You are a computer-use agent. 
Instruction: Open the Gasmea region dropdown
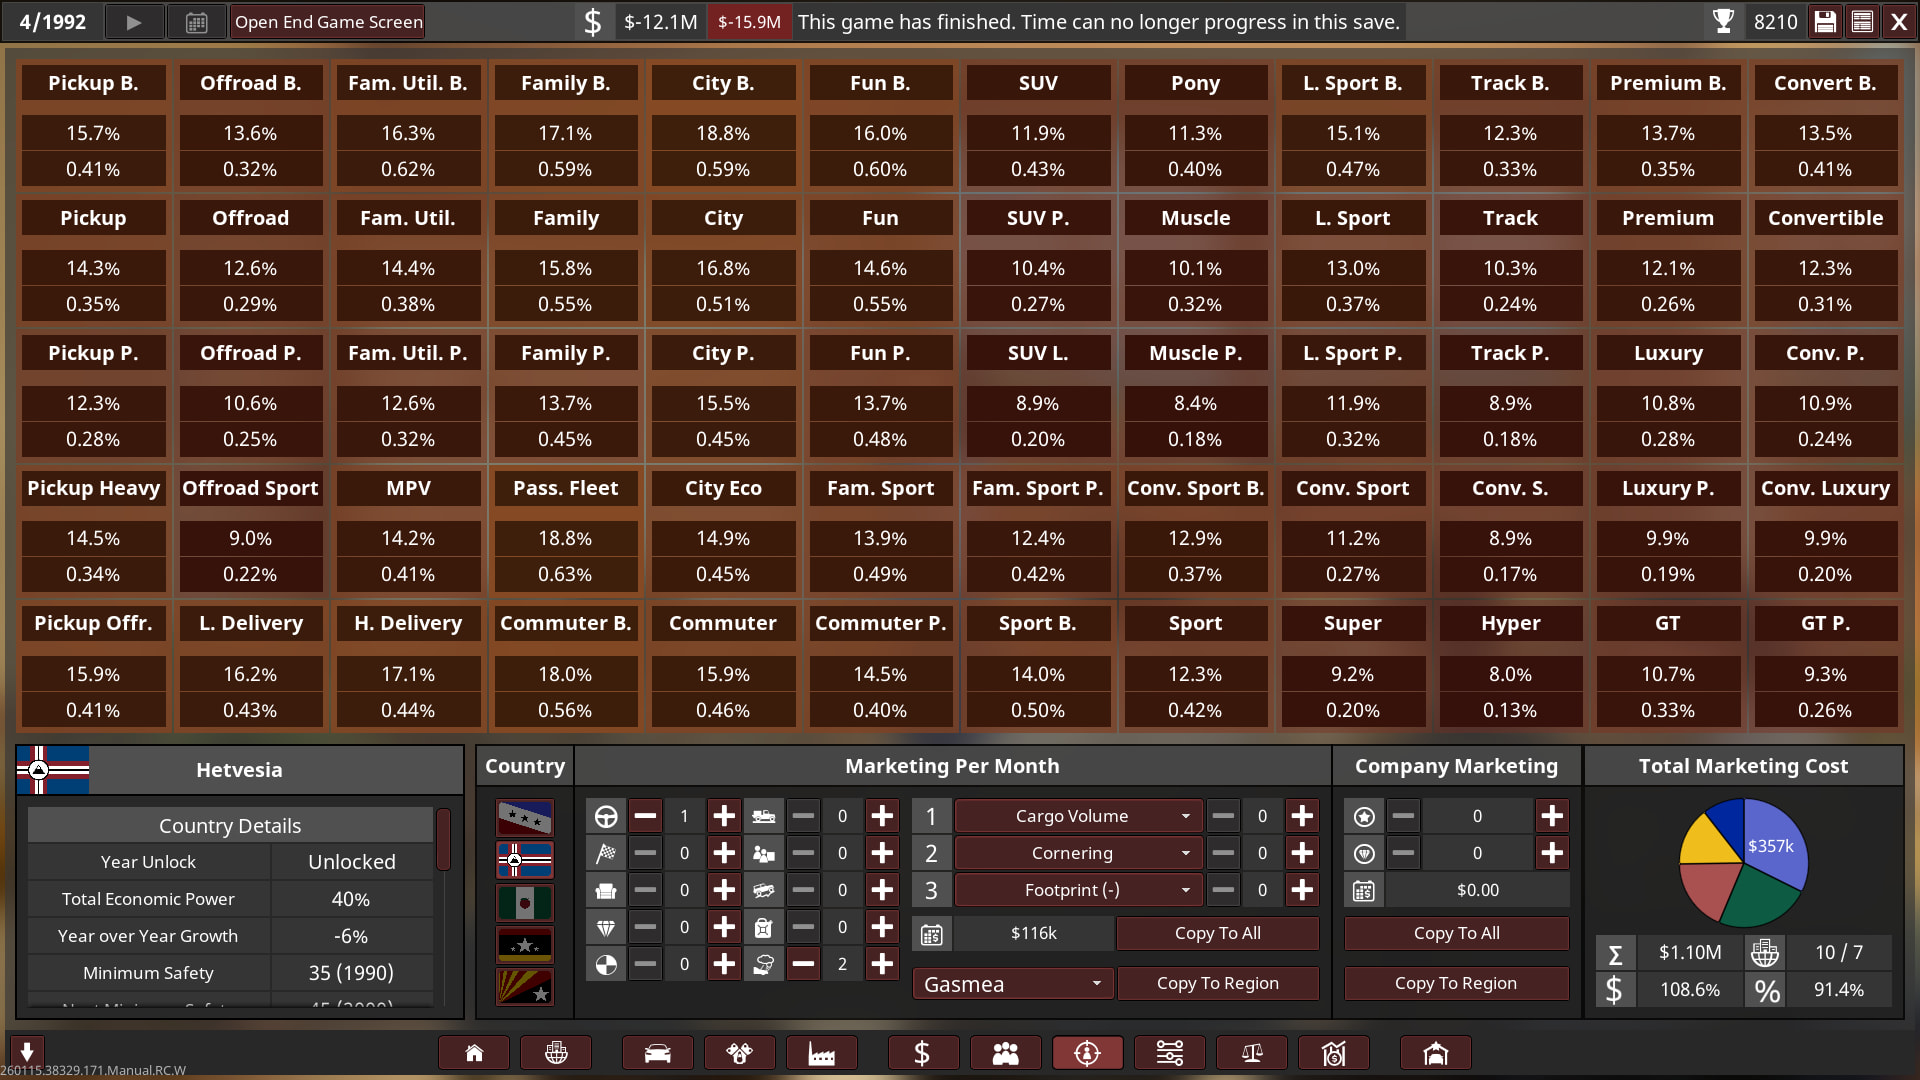point(1012,984)
